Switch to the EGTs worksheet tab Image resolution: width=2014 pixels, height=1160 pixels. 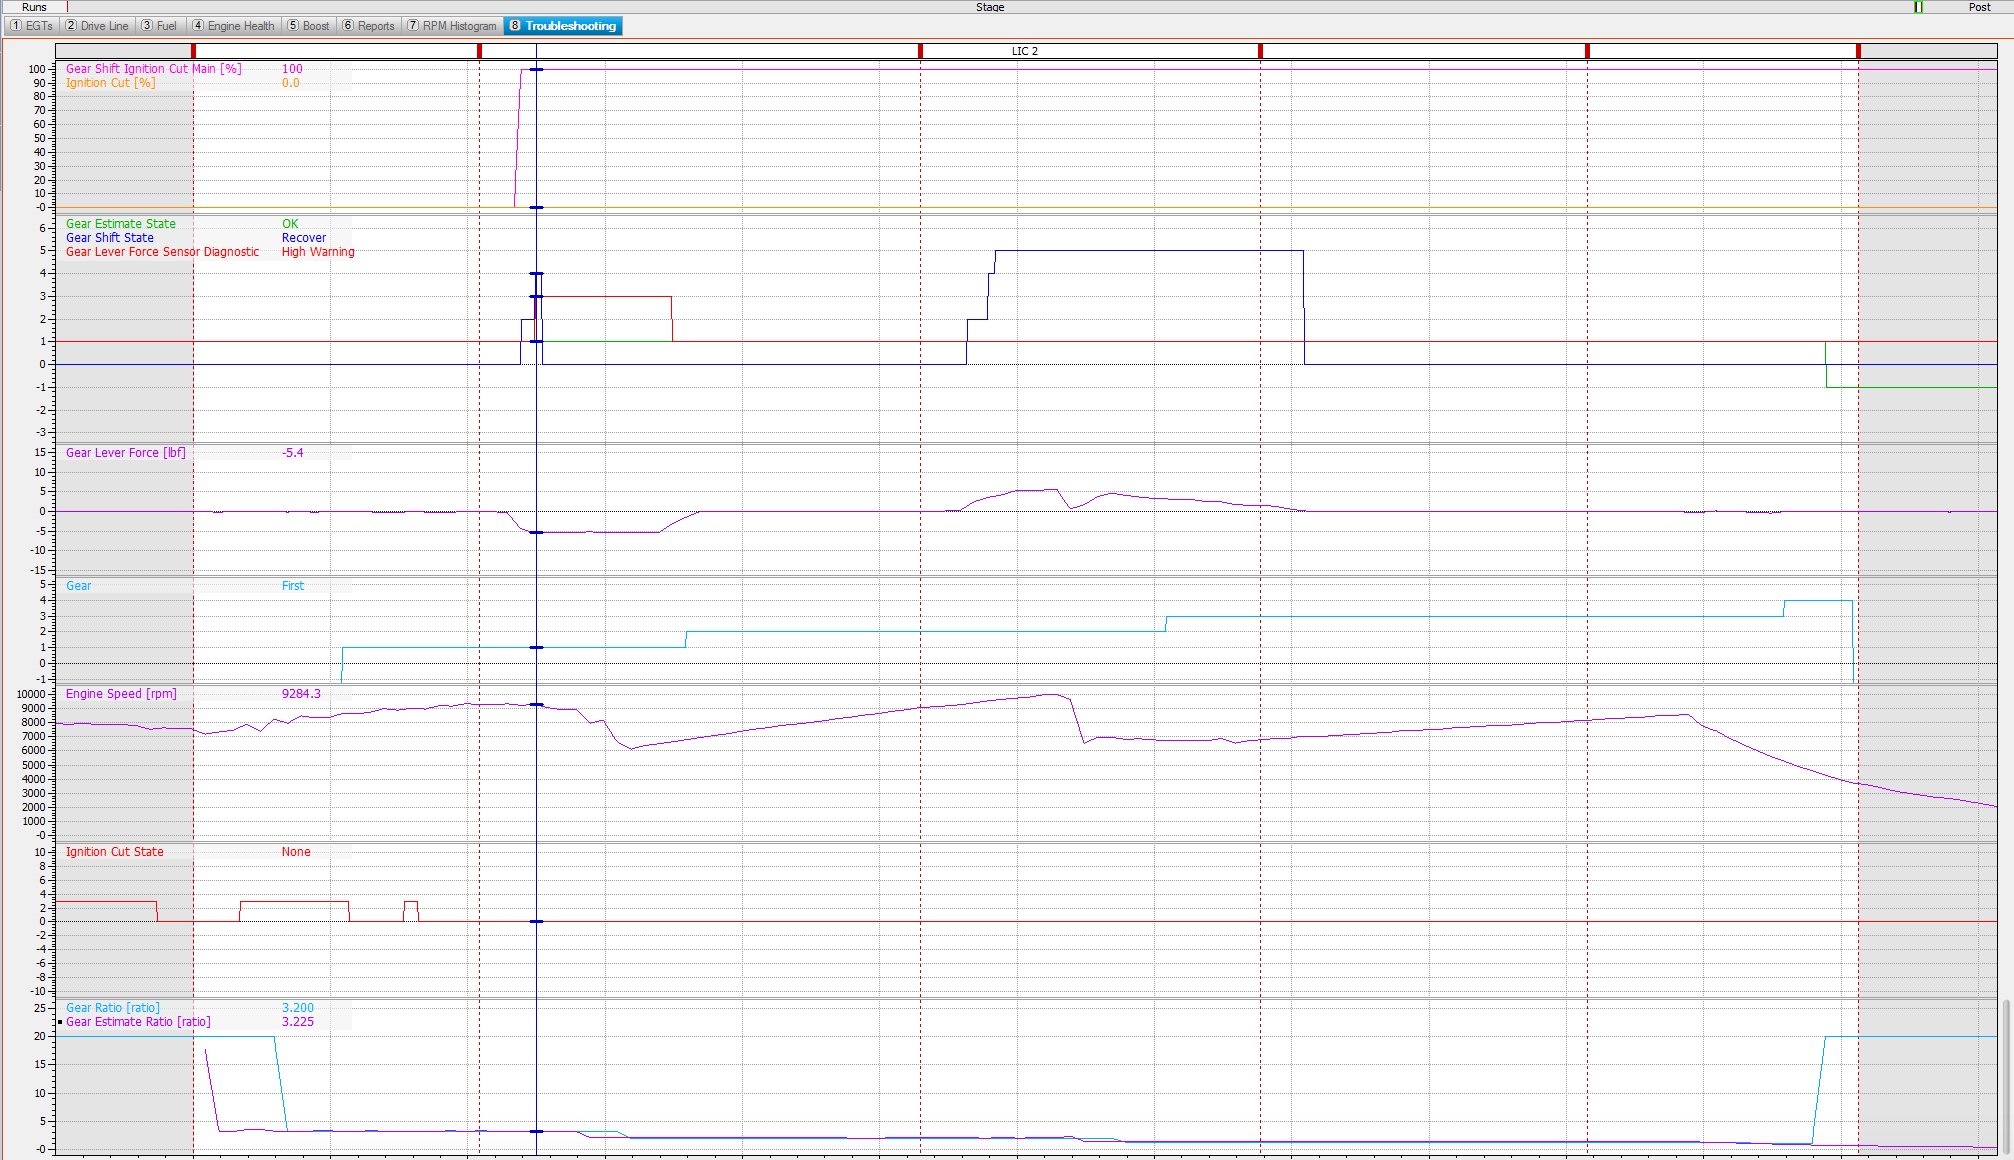tap(31, 26)
